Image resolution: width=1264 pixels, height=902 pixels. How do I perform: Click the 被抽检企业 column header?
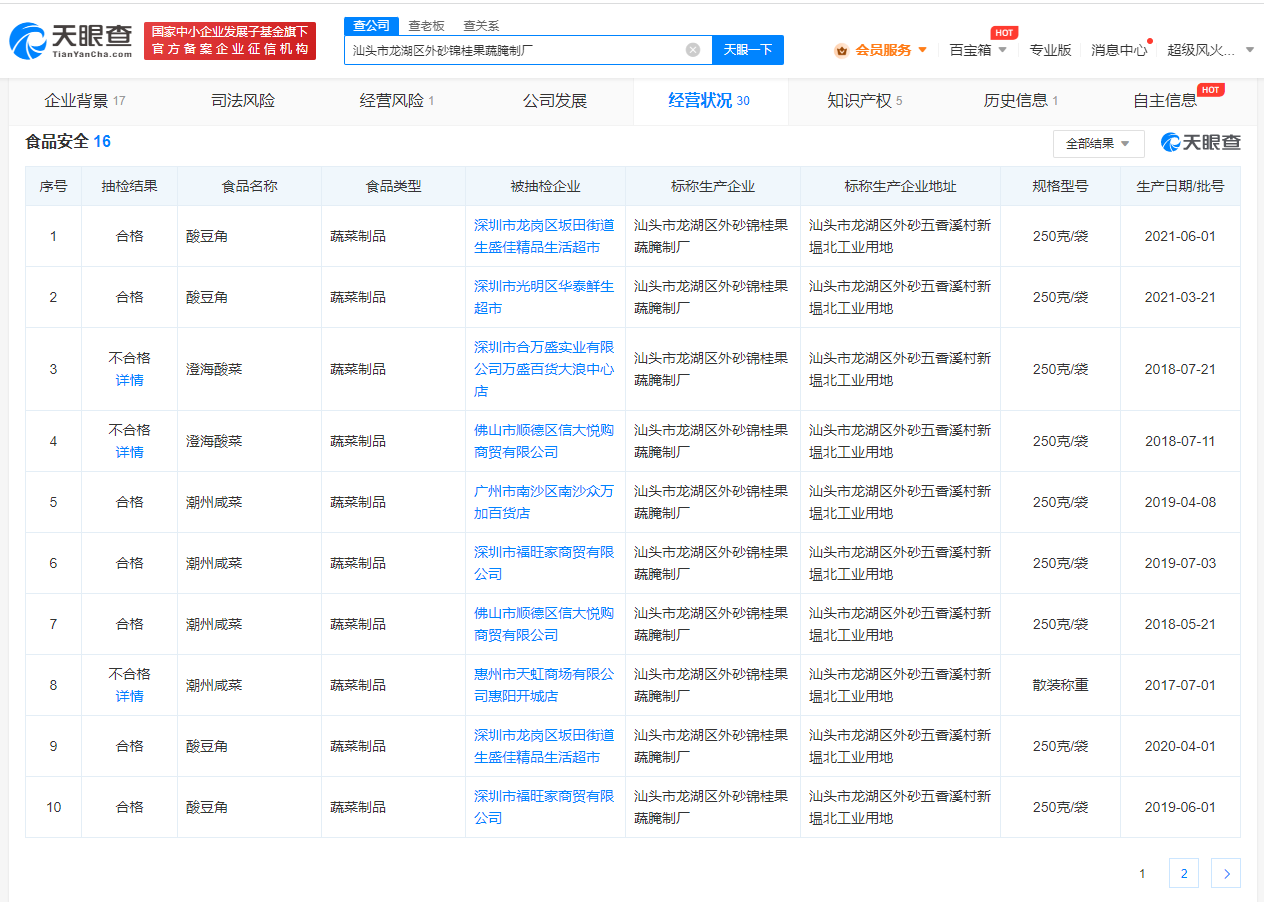545,186
